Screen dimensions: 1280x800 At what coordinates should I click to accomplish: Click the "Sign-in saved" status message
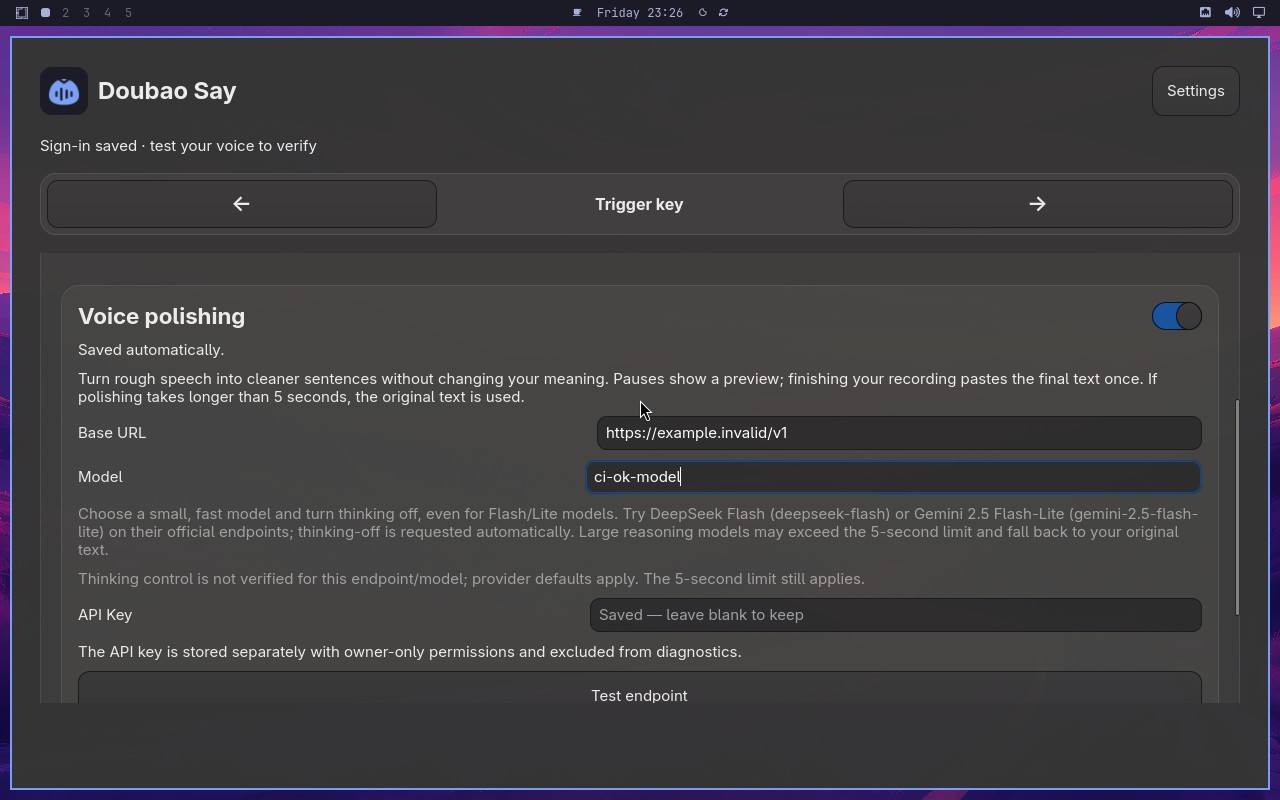coord(178,146)
